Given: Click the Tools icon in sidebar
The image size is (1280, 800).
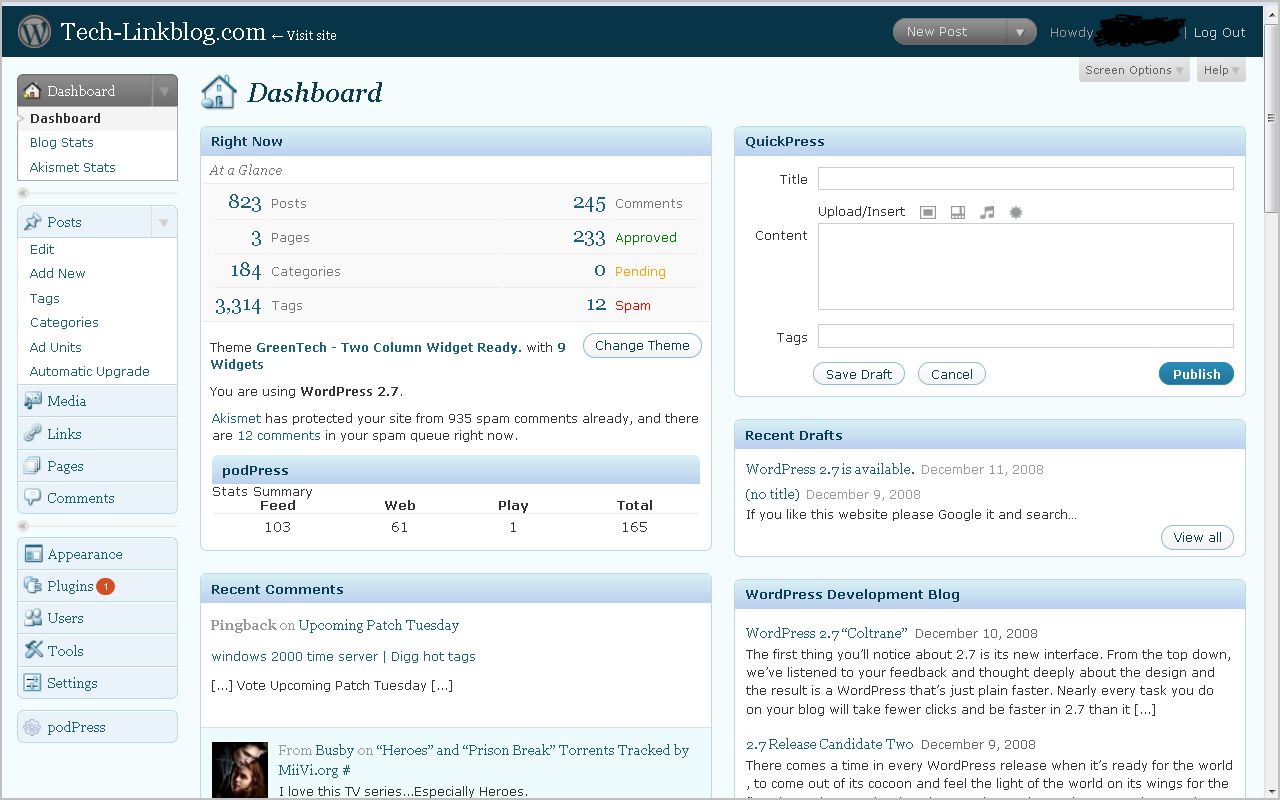Looking at the screenshot, I should pyautogui.click(x=33, y=650).
